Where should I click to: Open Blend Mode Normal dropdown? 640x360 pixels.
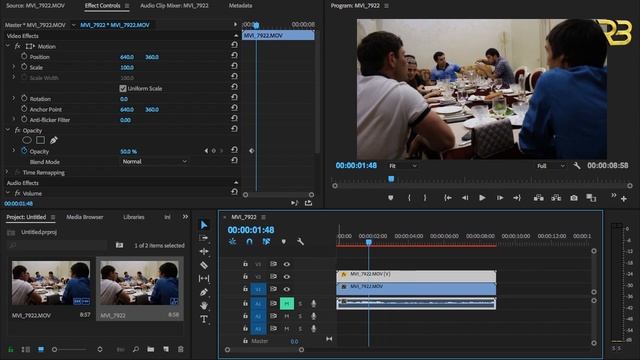click(154, 162)
